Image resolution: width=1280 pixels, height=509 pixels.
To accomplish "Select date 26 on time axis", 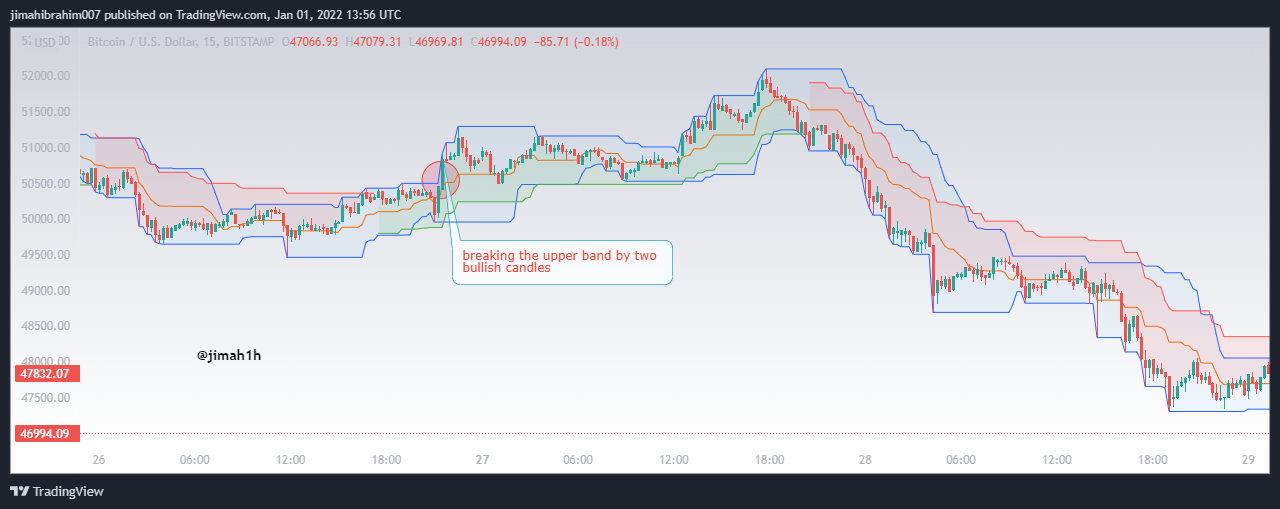I will point(98,460).
